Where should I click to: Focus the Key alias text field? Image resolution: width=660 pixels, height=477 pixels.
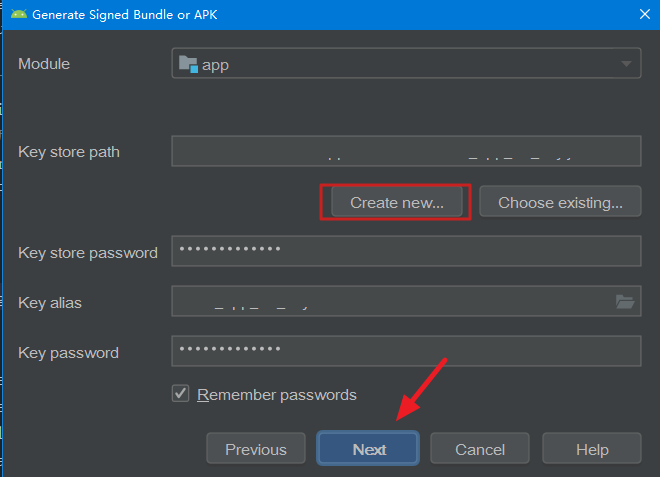point(391,301)
